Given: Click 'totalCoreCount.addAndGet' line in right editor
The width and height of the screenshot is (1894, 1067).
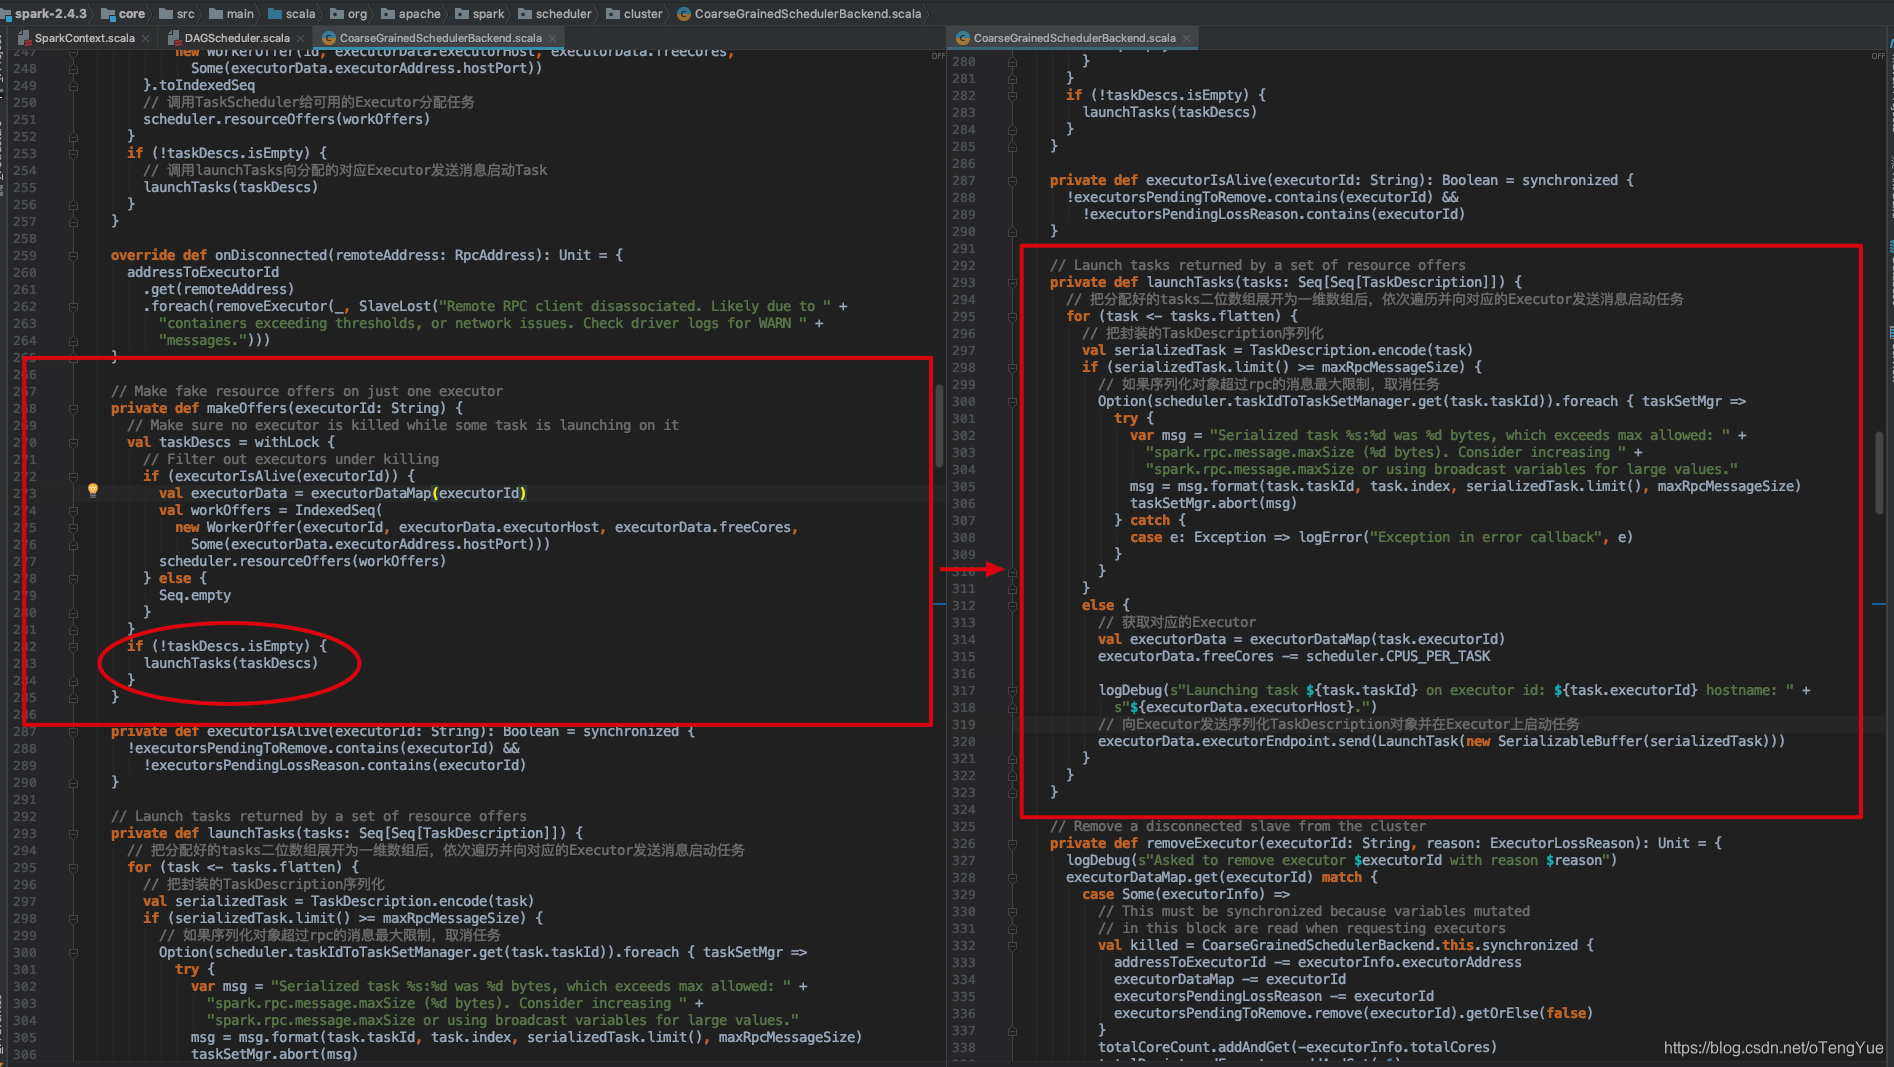Looking at the screenshot, I should tap(1297, 1047).
